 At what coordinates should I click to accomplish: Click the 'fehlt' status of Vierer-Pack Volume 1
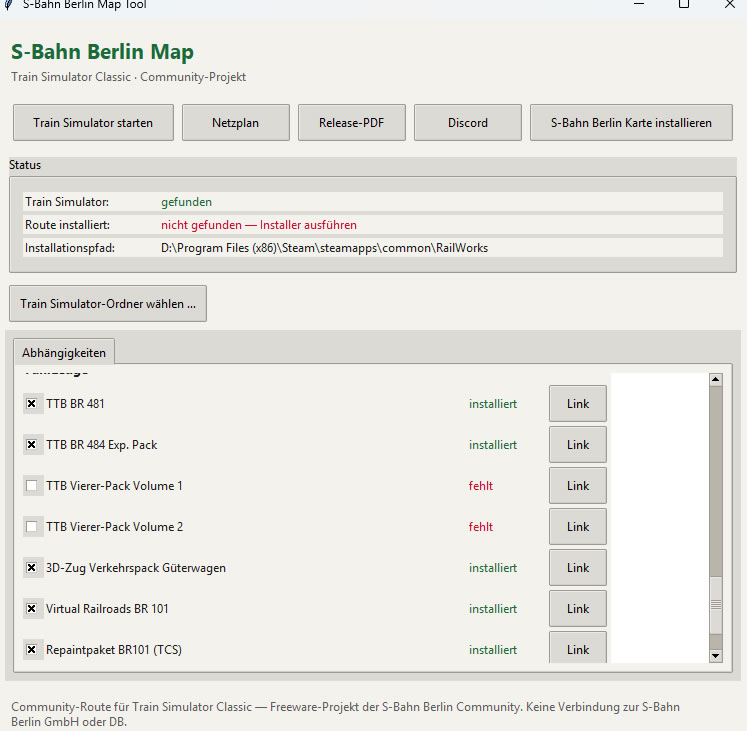click(x=481, y=486)
